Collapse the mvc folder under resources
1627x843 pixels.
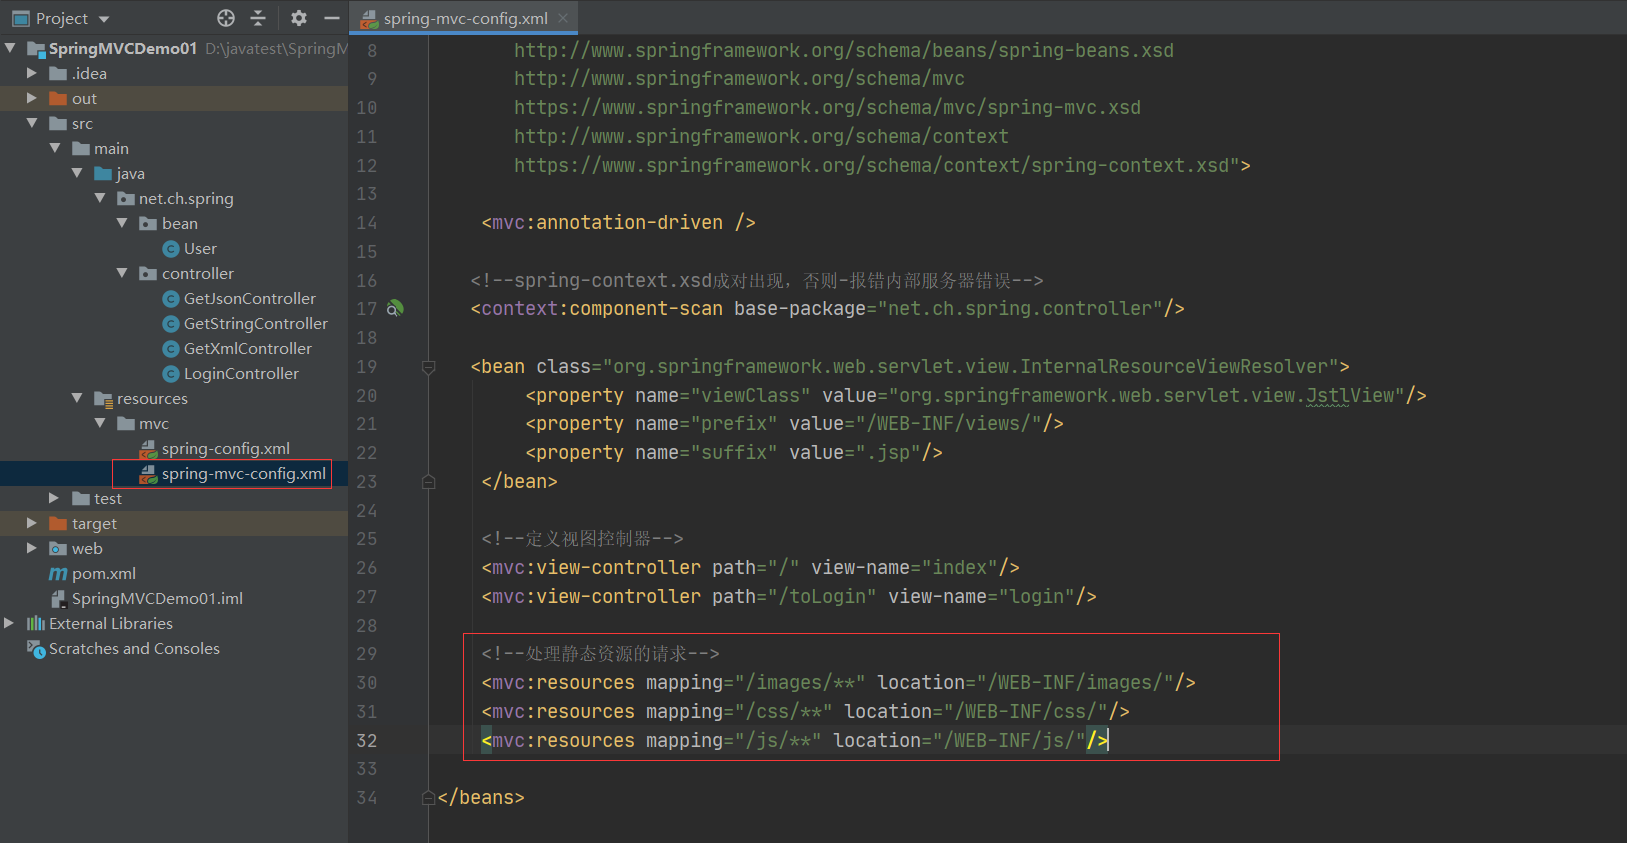100,423
